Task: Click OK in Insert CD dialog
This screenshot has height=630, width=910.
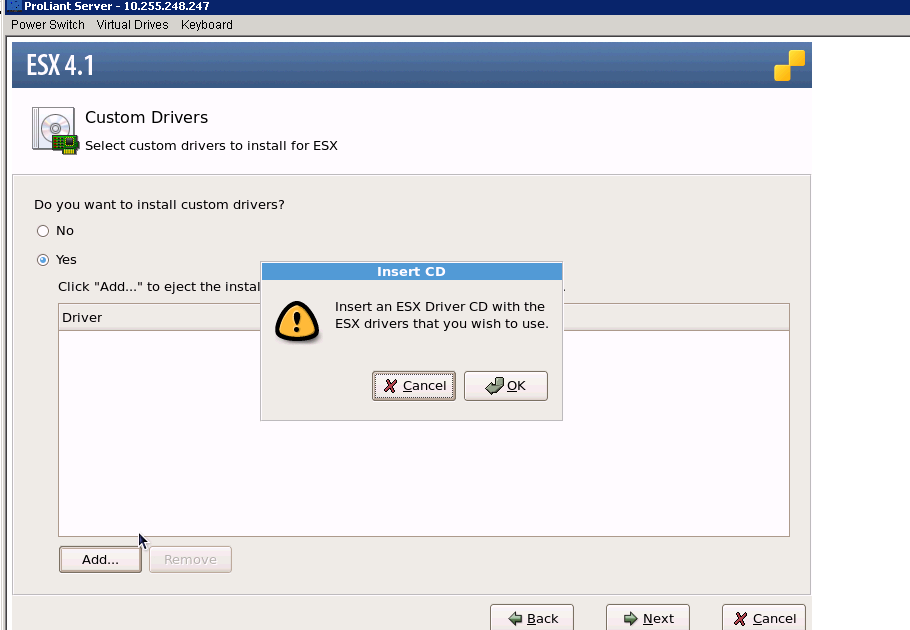Action: (x=505, y=386)
